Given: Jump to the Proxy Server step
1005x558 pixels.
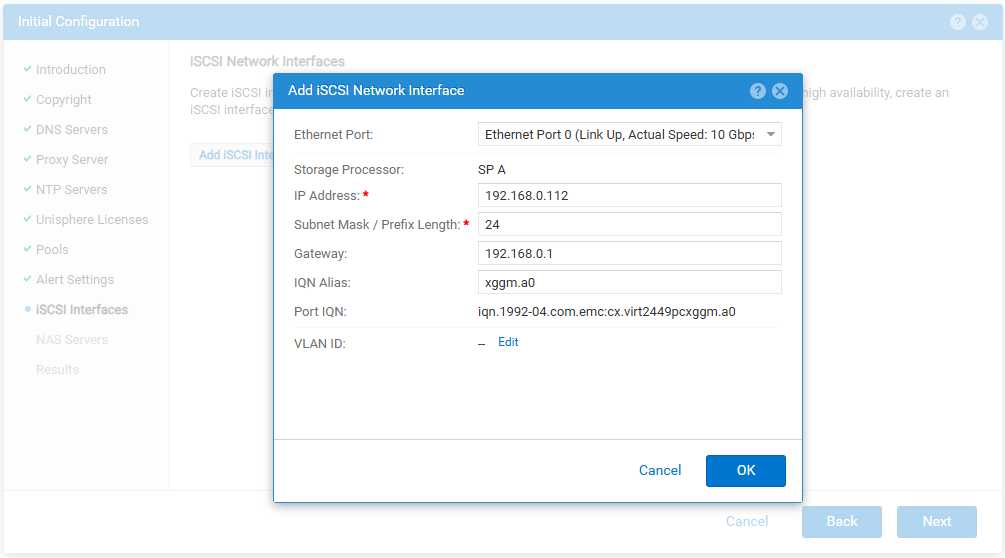Looking at the screenshot, I should click(71, 160).
